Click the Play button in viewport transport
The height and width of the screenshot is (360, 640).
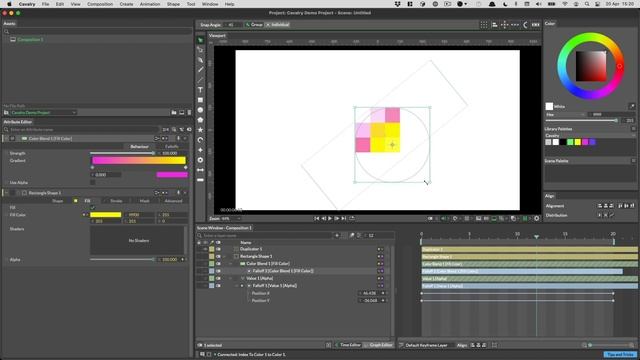point(330,218)
